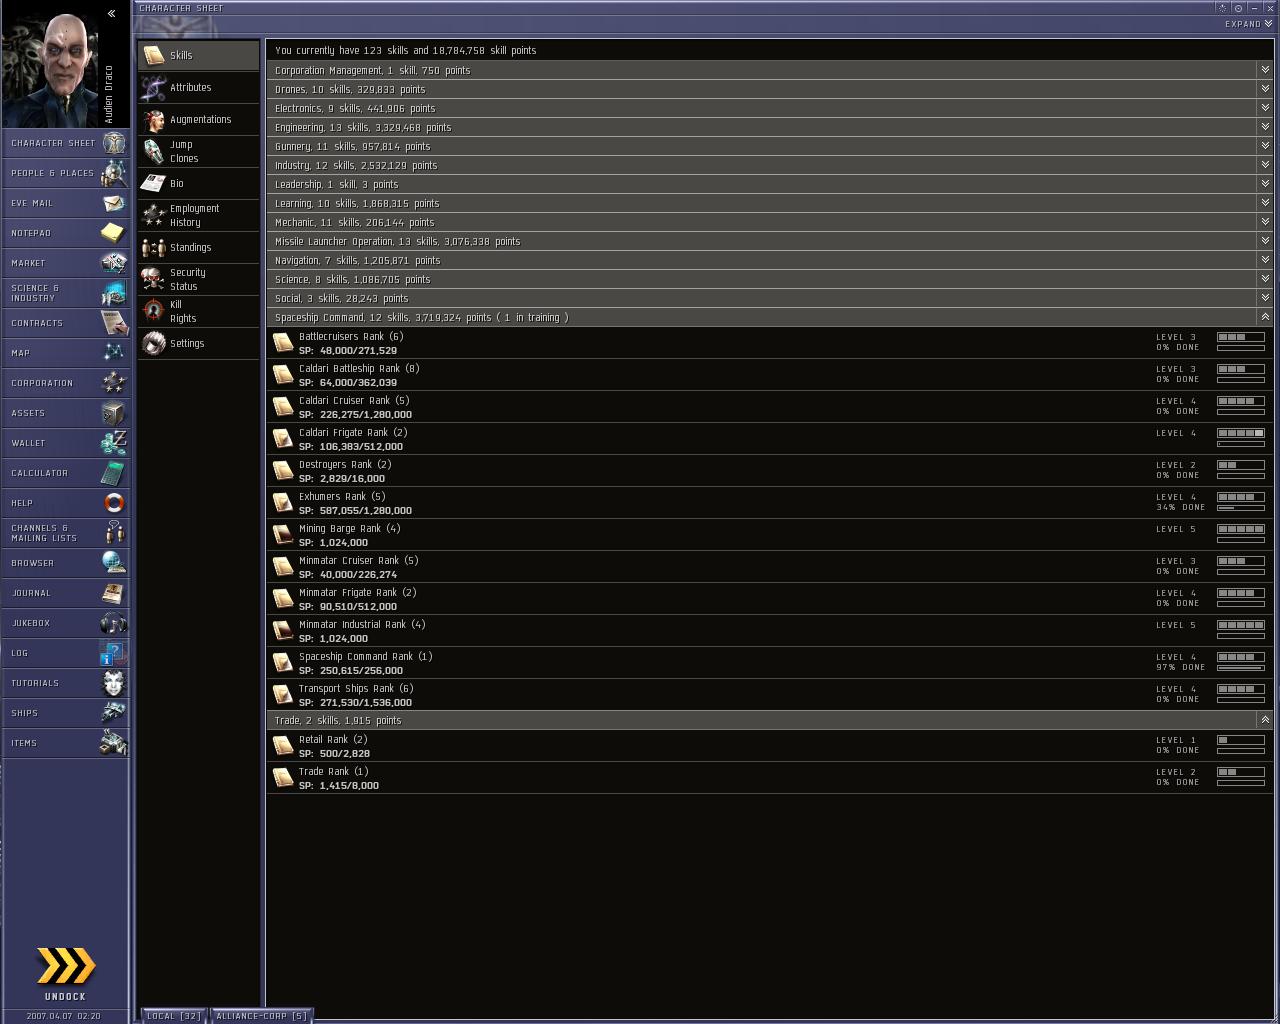This screenshot has height=1024, width=1280.
Task: Open the Corporation icon
Action: click(x=114, y=383)
